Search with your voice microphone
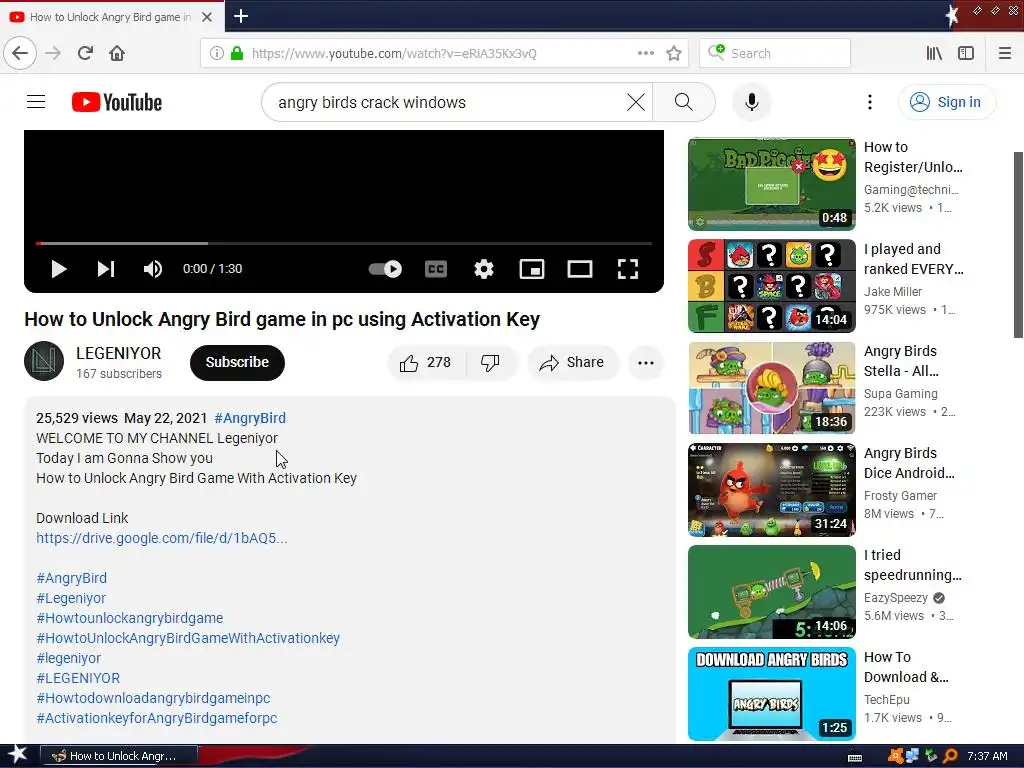The width and height of the screenshot is (1024, 768). (x=752, y=102)
